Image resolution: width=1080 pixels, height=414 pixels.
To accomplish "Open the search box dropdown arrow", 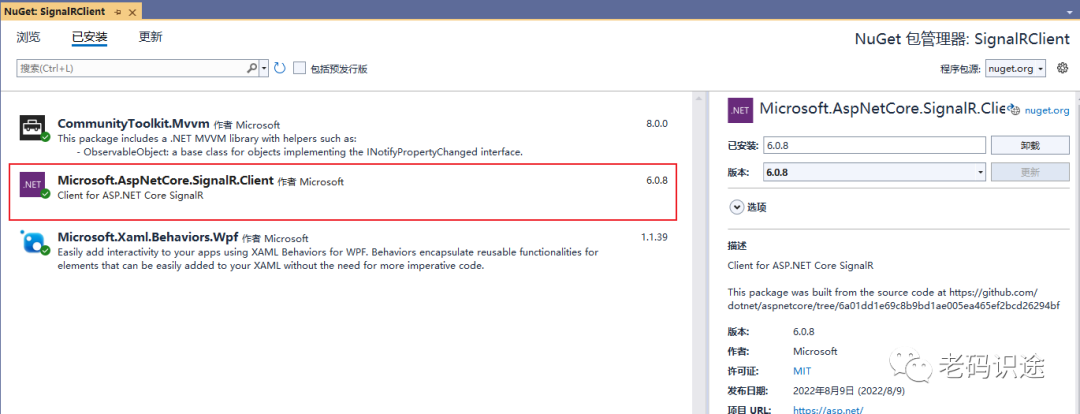I will coord(264,68).
